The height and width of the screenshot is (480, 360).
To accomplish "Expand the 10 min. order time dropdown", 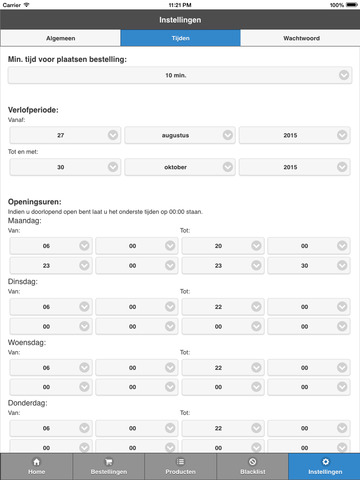I will click(180, 75).
